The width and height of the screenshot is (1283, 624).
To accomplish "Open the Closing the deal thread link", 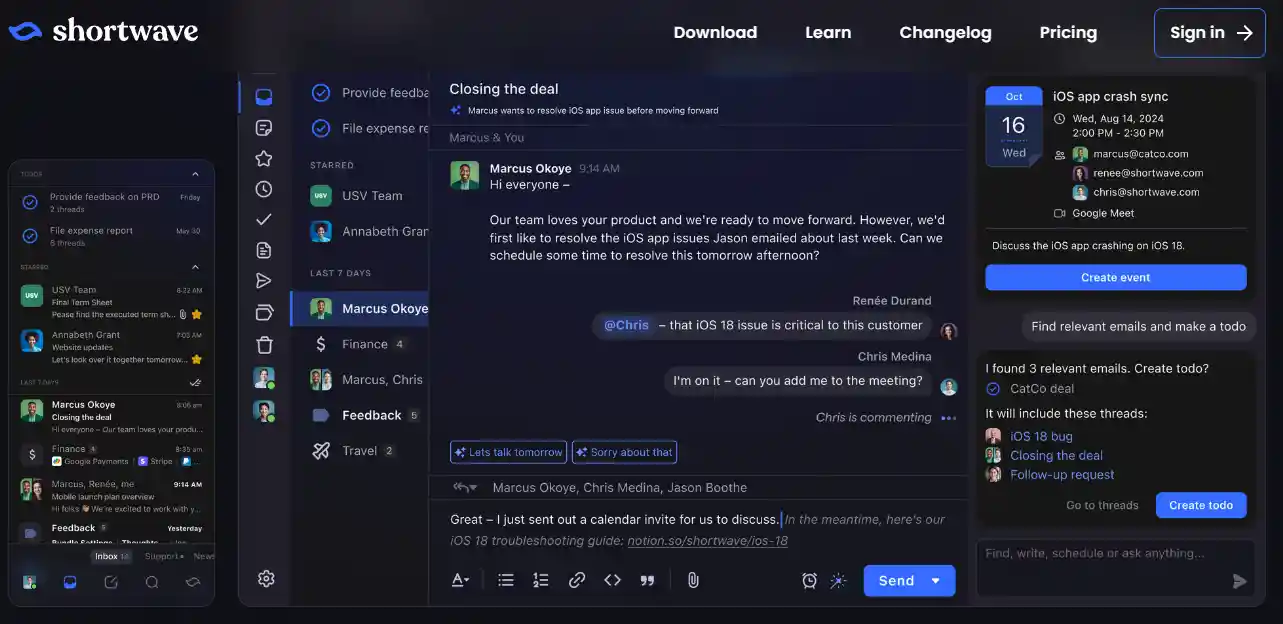I will [1056, 455].
